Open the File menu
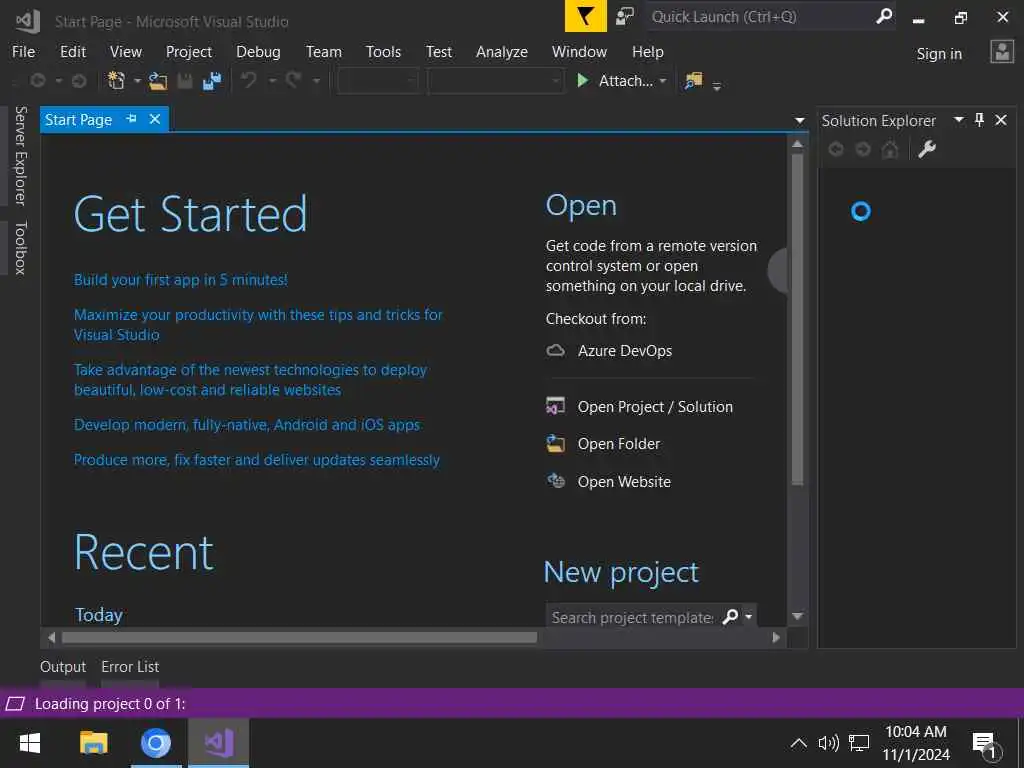 (x=24, y=52)
